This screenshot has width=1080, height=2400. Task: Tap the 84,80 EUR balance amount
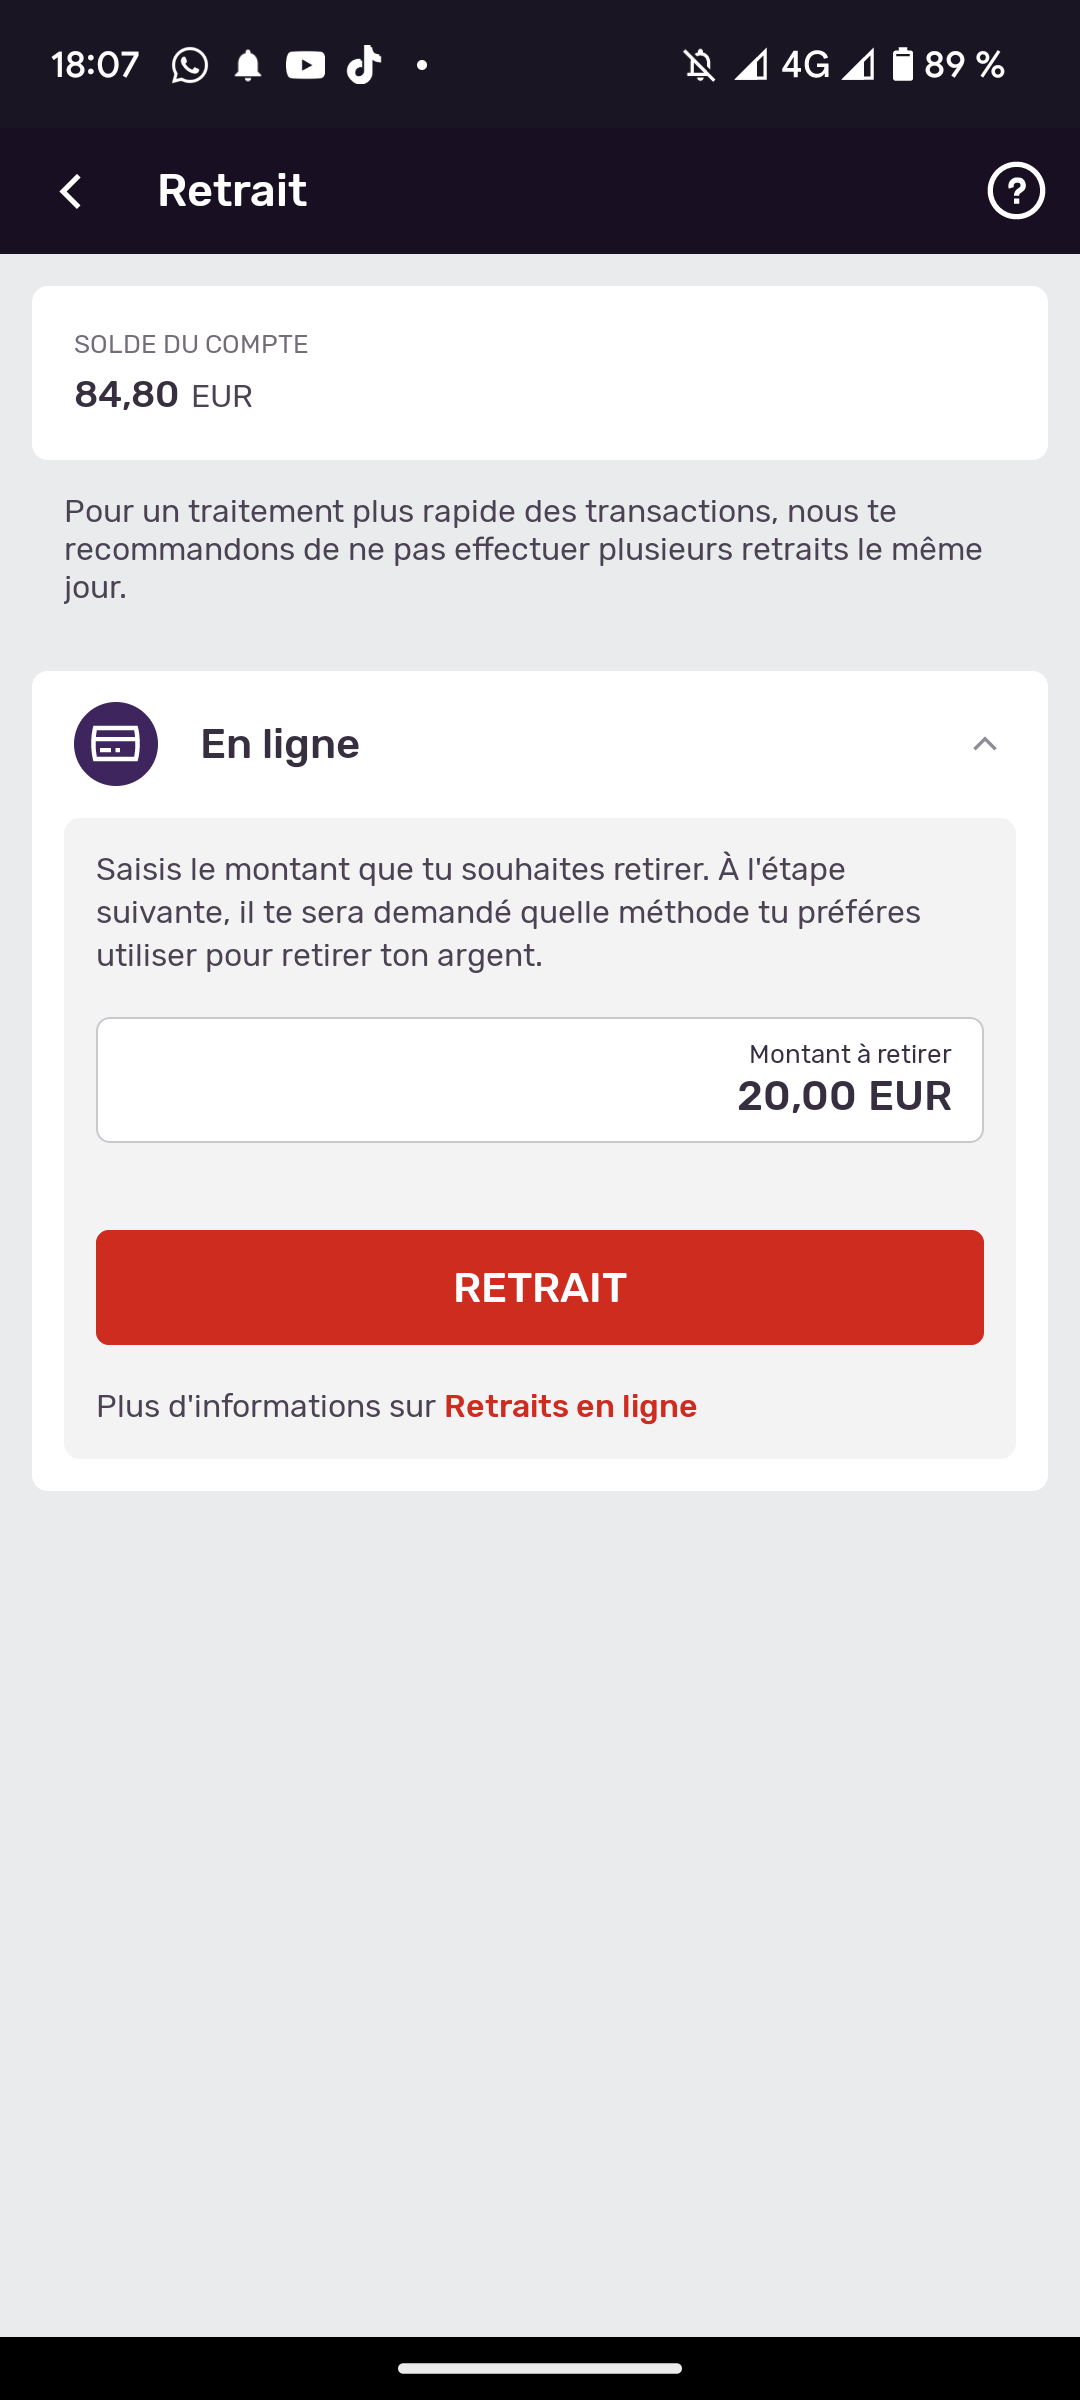(x=164, y=395)
